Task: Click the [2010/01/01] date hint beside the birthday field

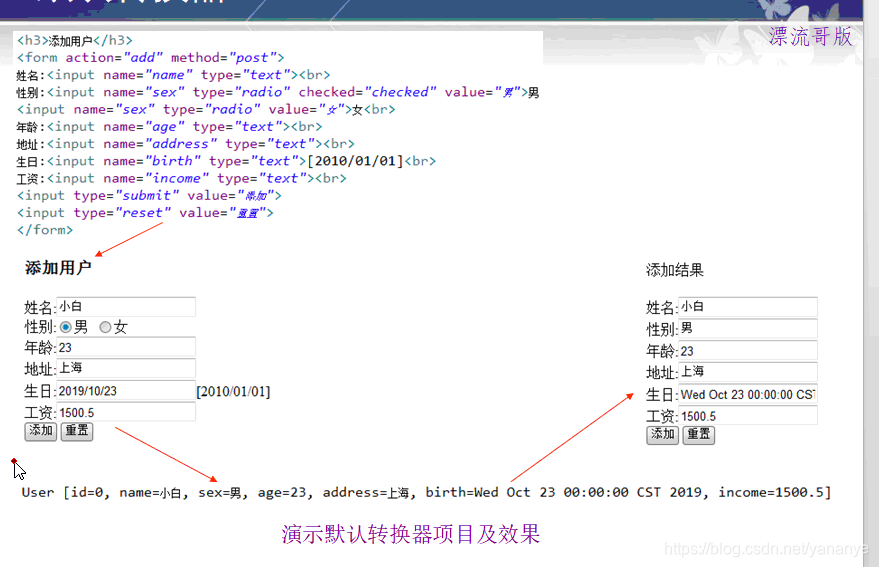Action: pos(233,391)
